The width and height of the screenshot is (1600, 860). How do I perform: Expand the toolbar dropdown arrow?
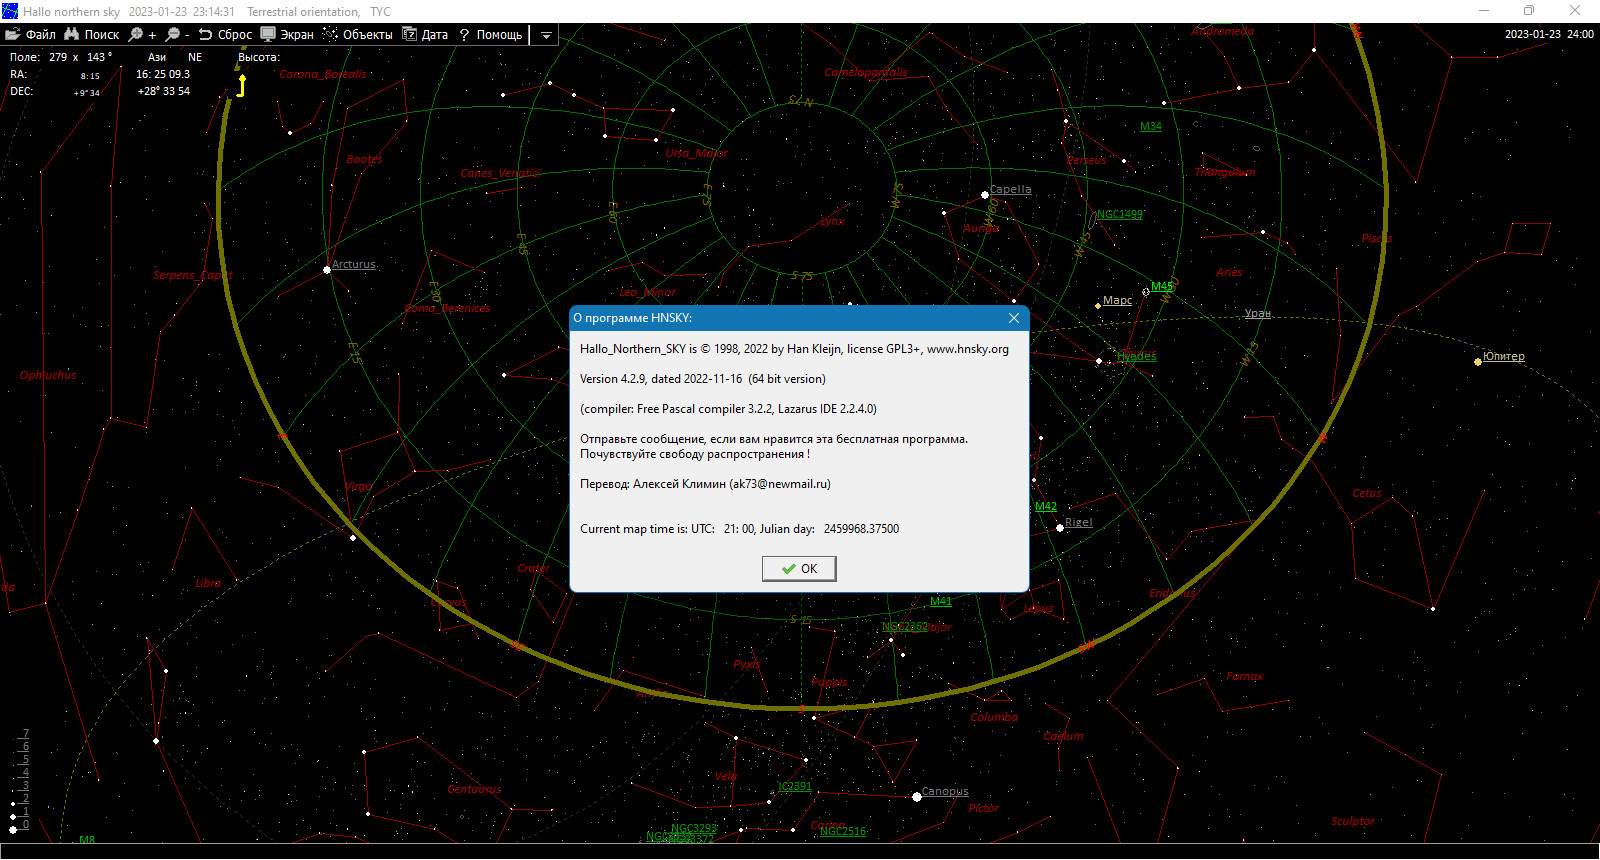pyautogui.click(x=546, y=35)
